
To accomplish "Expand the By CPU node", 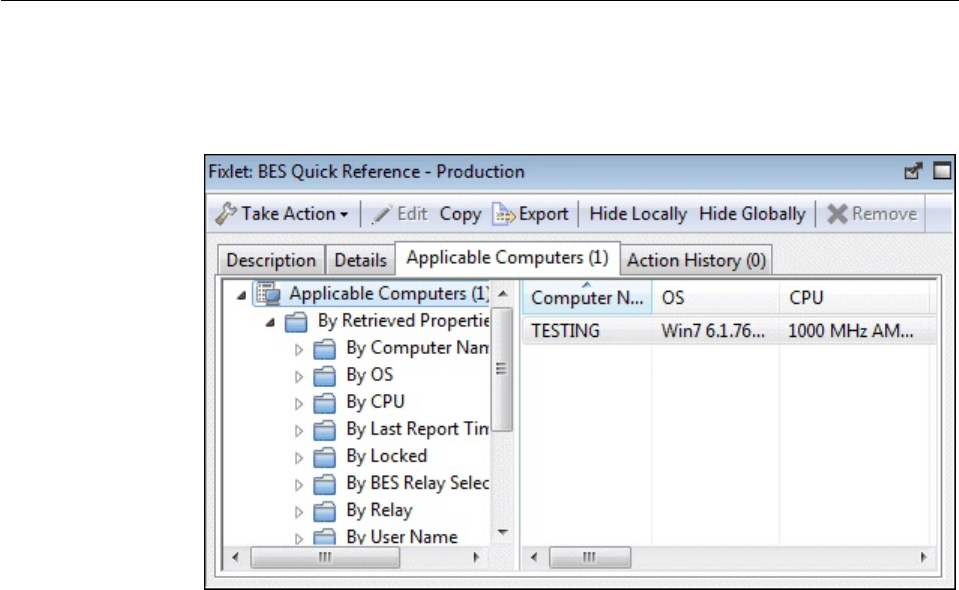I will [x=299, y=404].
